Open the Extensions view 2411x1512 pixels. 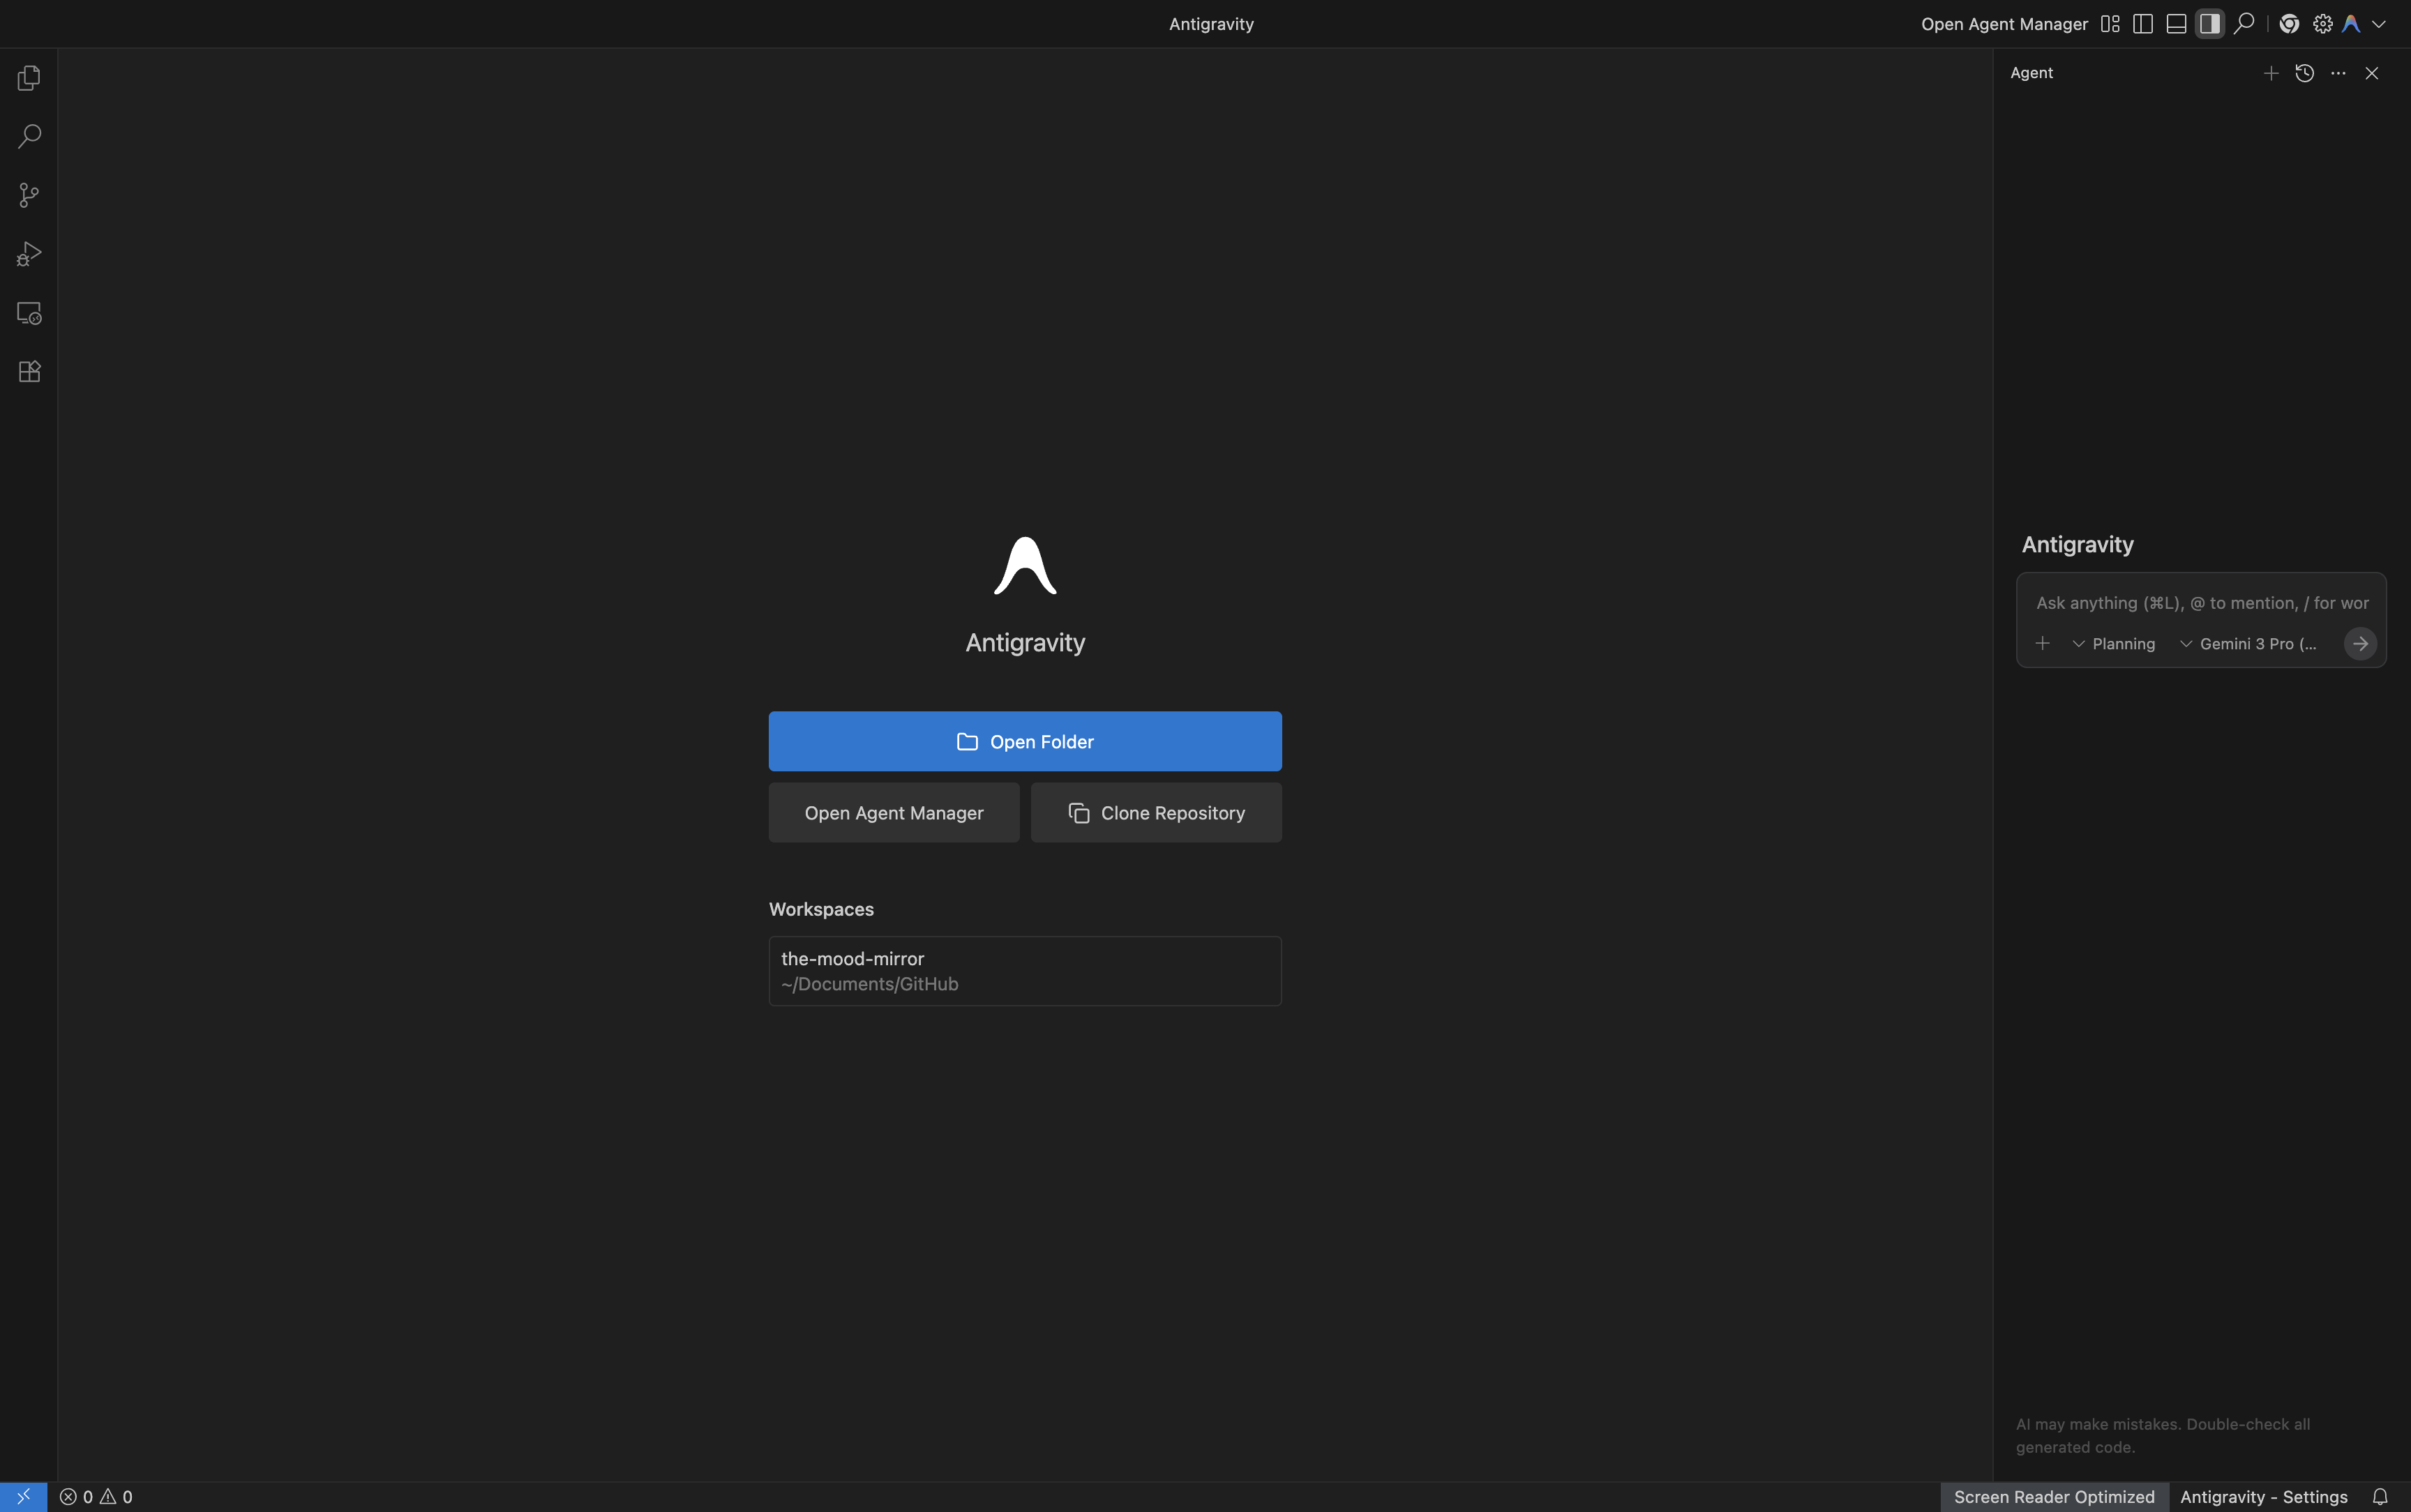pos(29,372)
